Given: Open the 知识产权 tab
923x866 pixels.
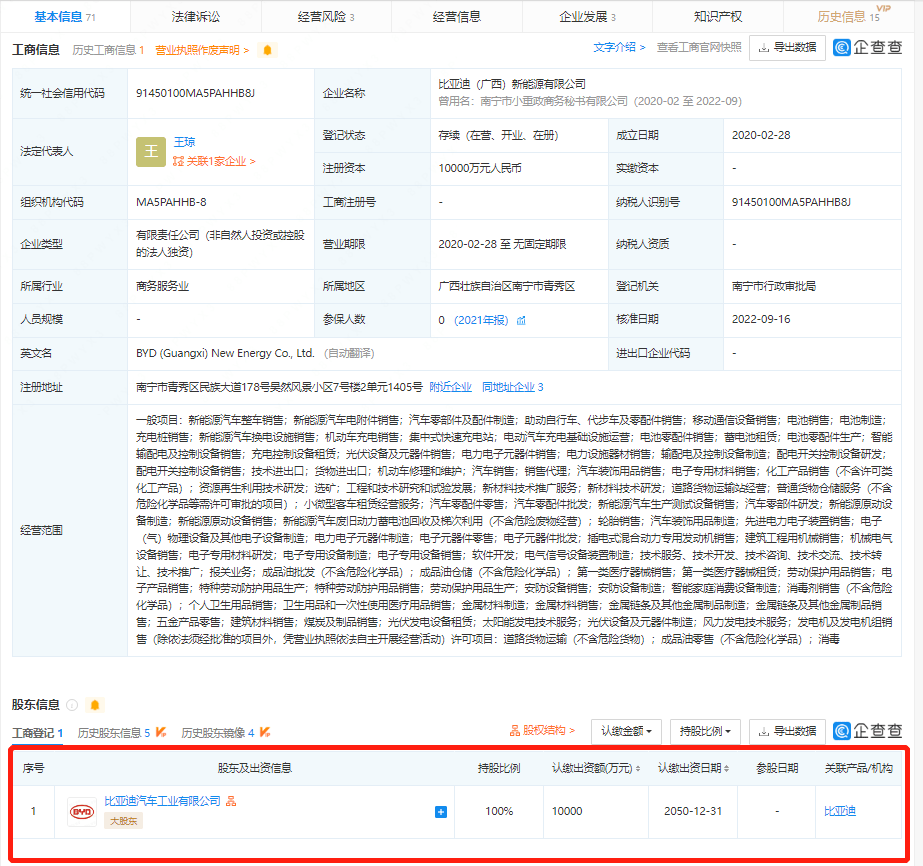Looking at the screenshot, I should pyautogui.click(x=718, y=16).
